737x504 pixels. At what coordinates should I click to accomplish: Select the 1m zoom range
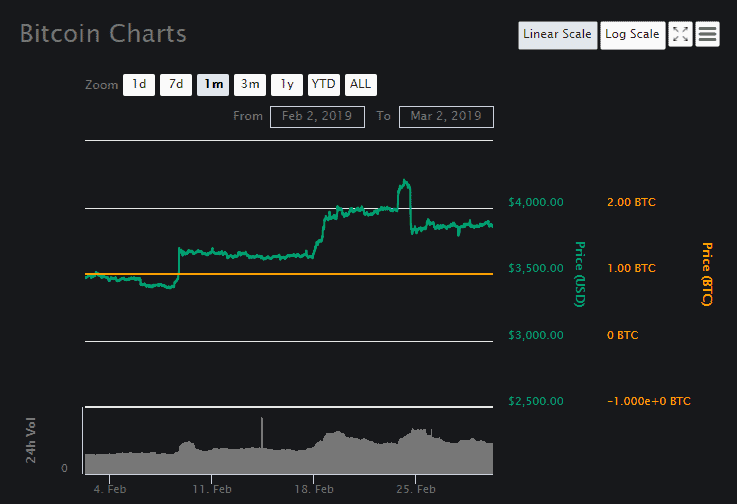[213, 85]
